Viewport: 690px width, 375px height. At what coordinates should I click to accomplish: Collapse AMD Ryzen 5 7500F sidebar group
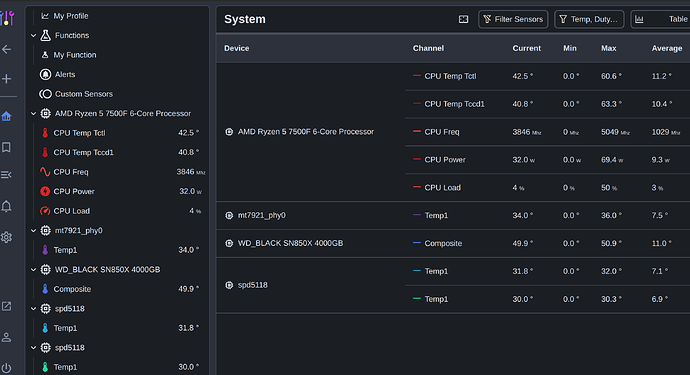coord(33,114)
